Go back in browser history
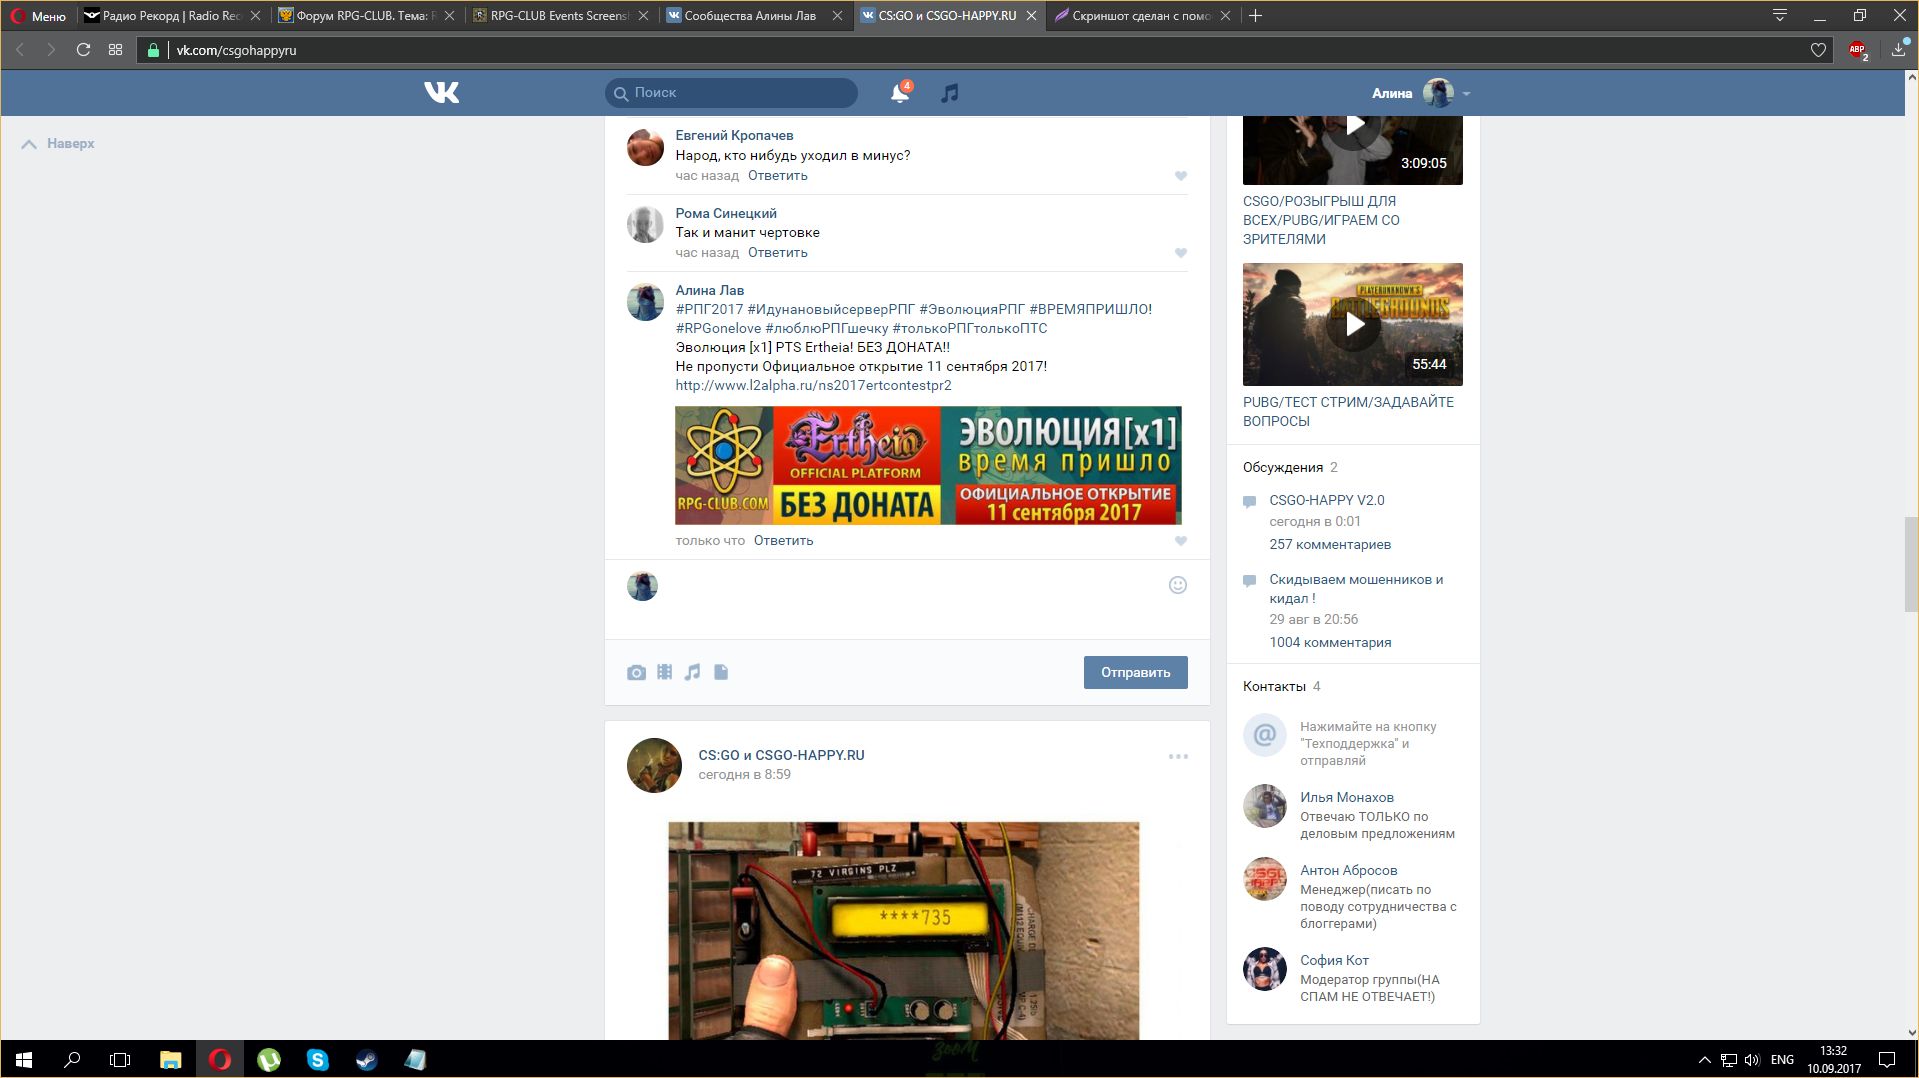1919x1078 pixels. pos(19,50)
